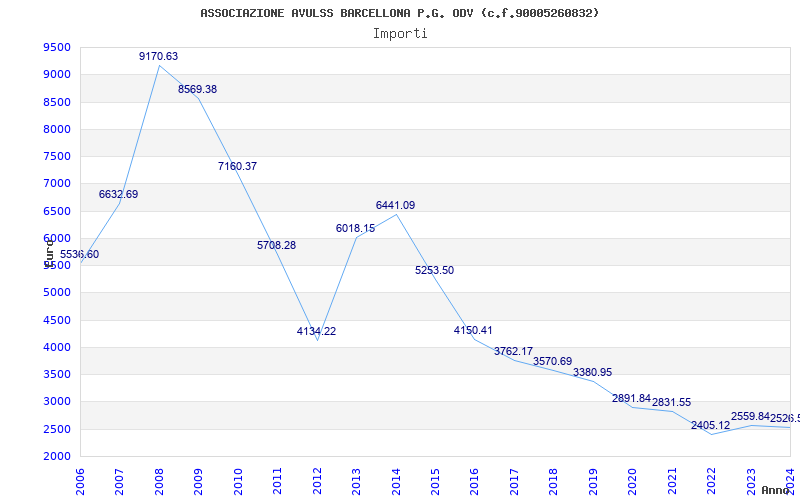Click the 2020 x-axis year label
The width and height of the screenshot is (800, 500).
(x=633, y=482)
